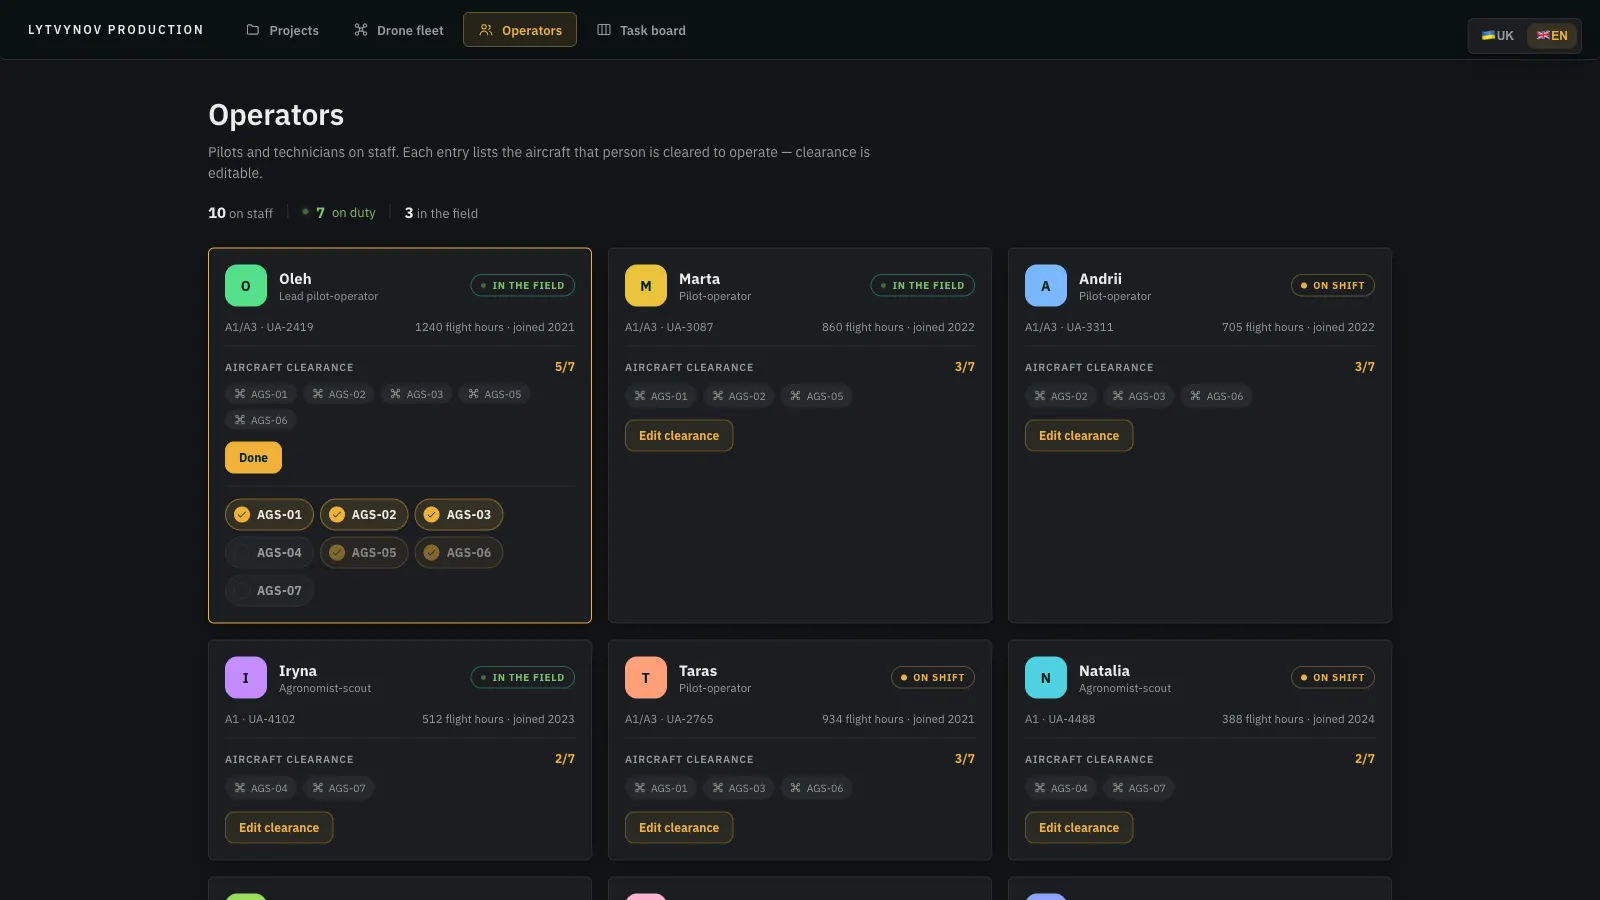Open the Task board tab
The height and width of the screenshot is (900, 1600).
641,30
